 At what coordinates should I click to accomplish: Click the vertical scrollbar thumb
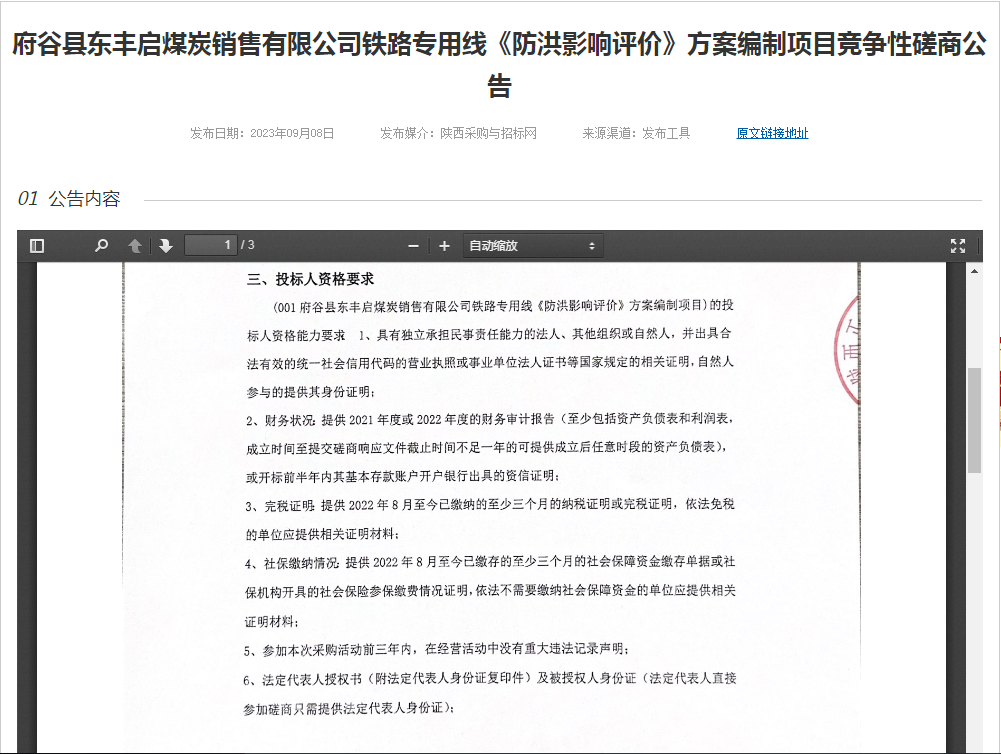pyautogui.click(x=974, y=420)
